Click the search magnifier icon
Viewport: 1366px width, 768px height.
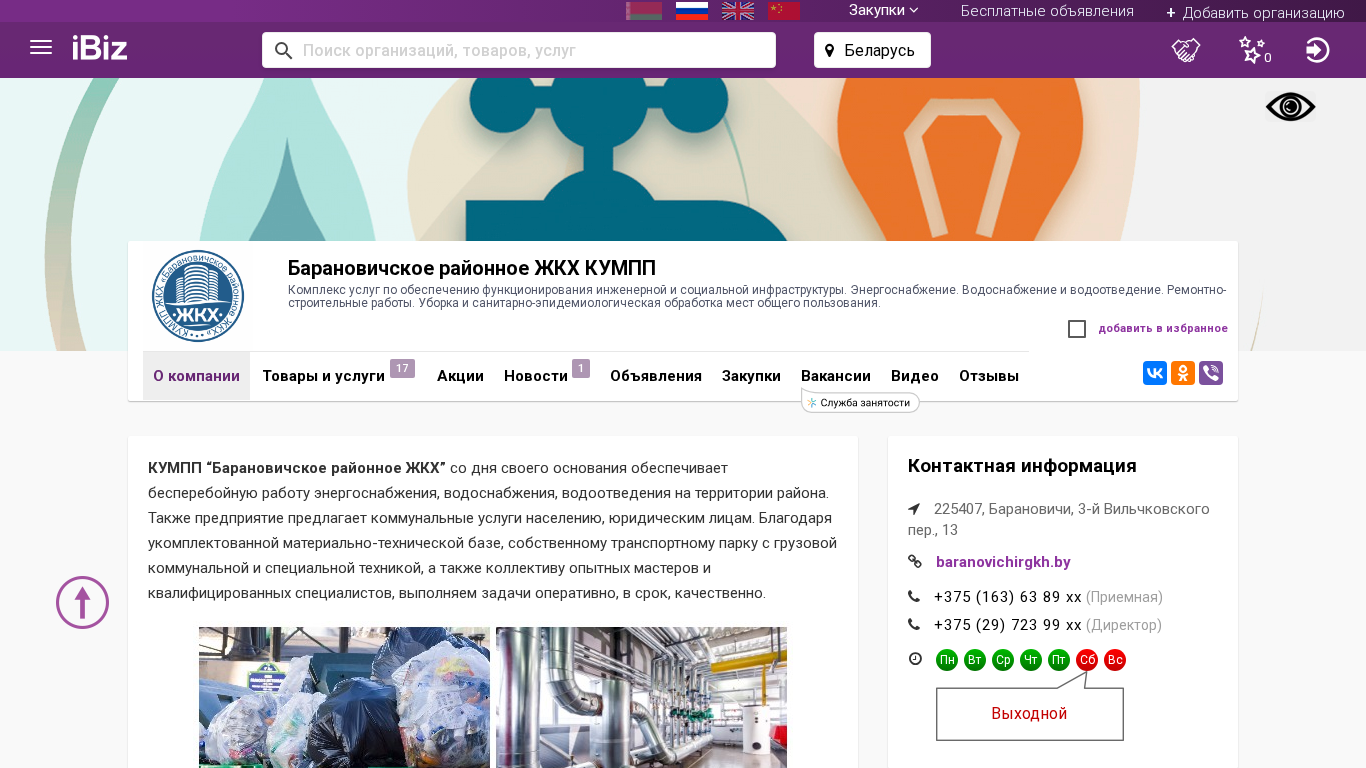point(283,50)
